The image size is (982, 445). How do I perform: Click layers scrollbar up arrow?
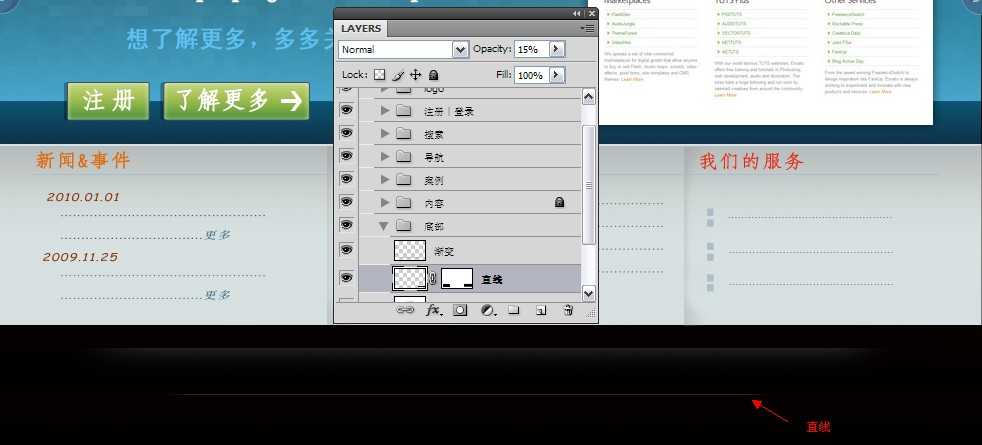coord(589,96)
